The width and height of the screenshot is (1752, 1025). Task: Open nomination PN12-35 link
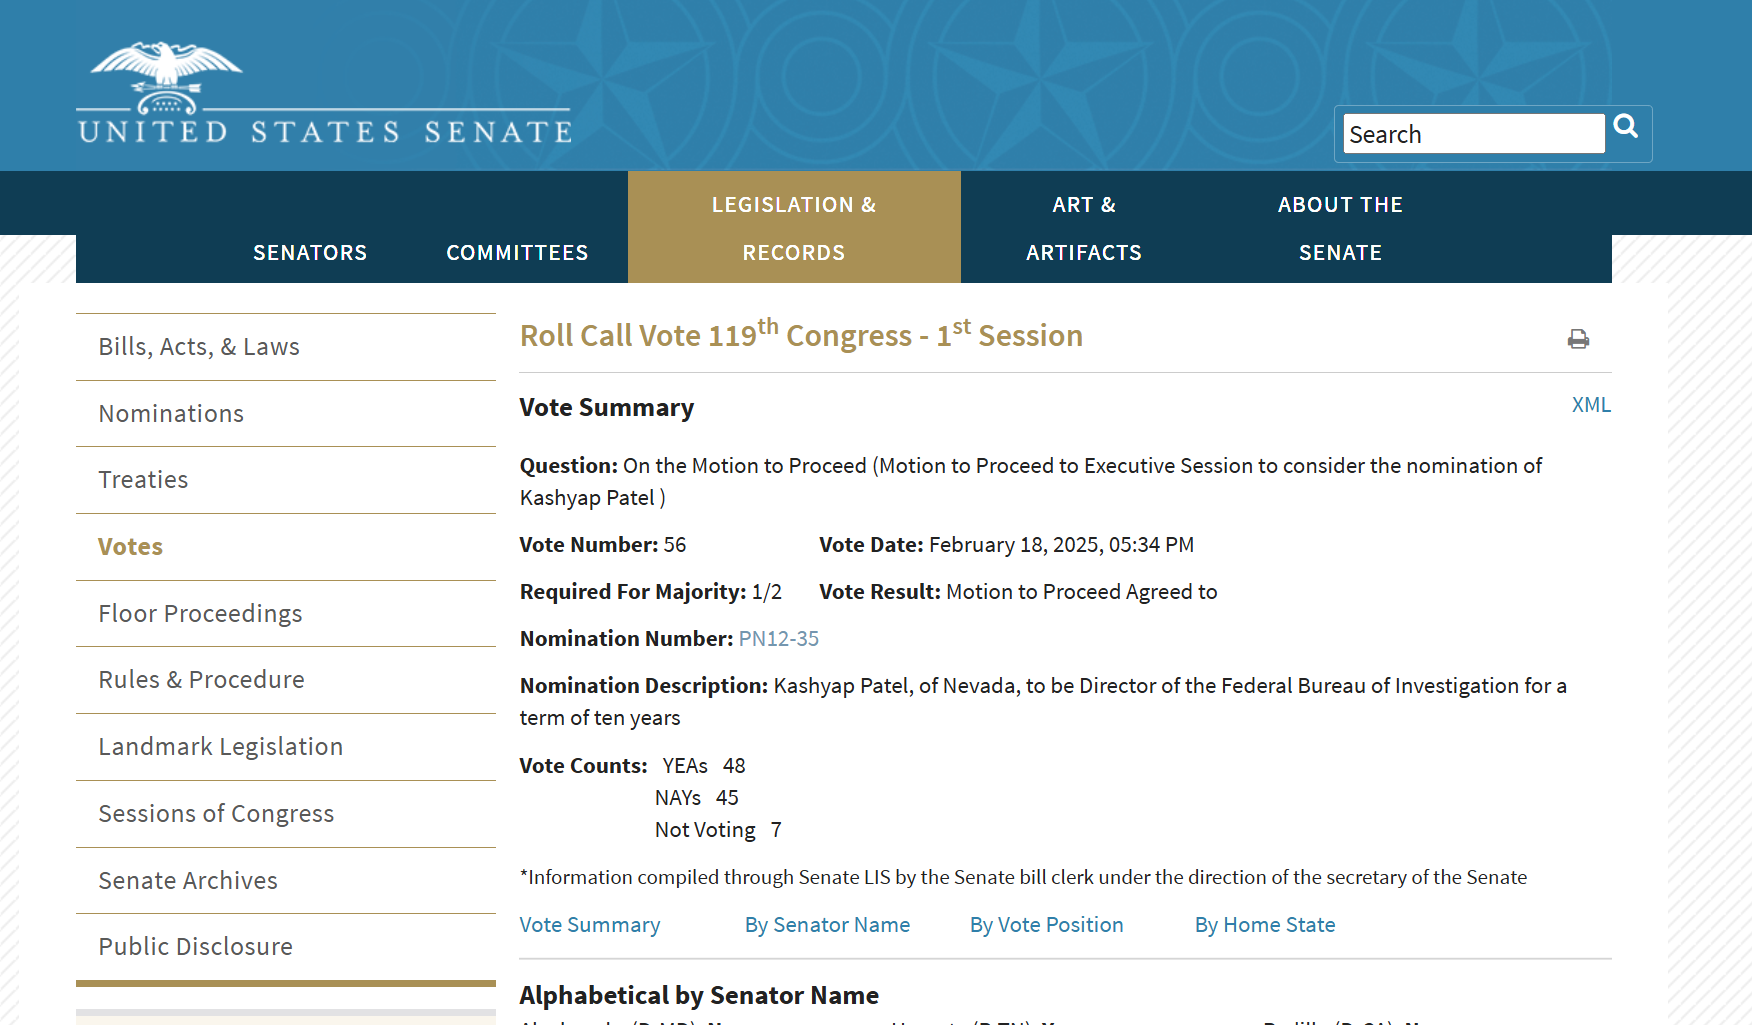(x=778, y=639)
